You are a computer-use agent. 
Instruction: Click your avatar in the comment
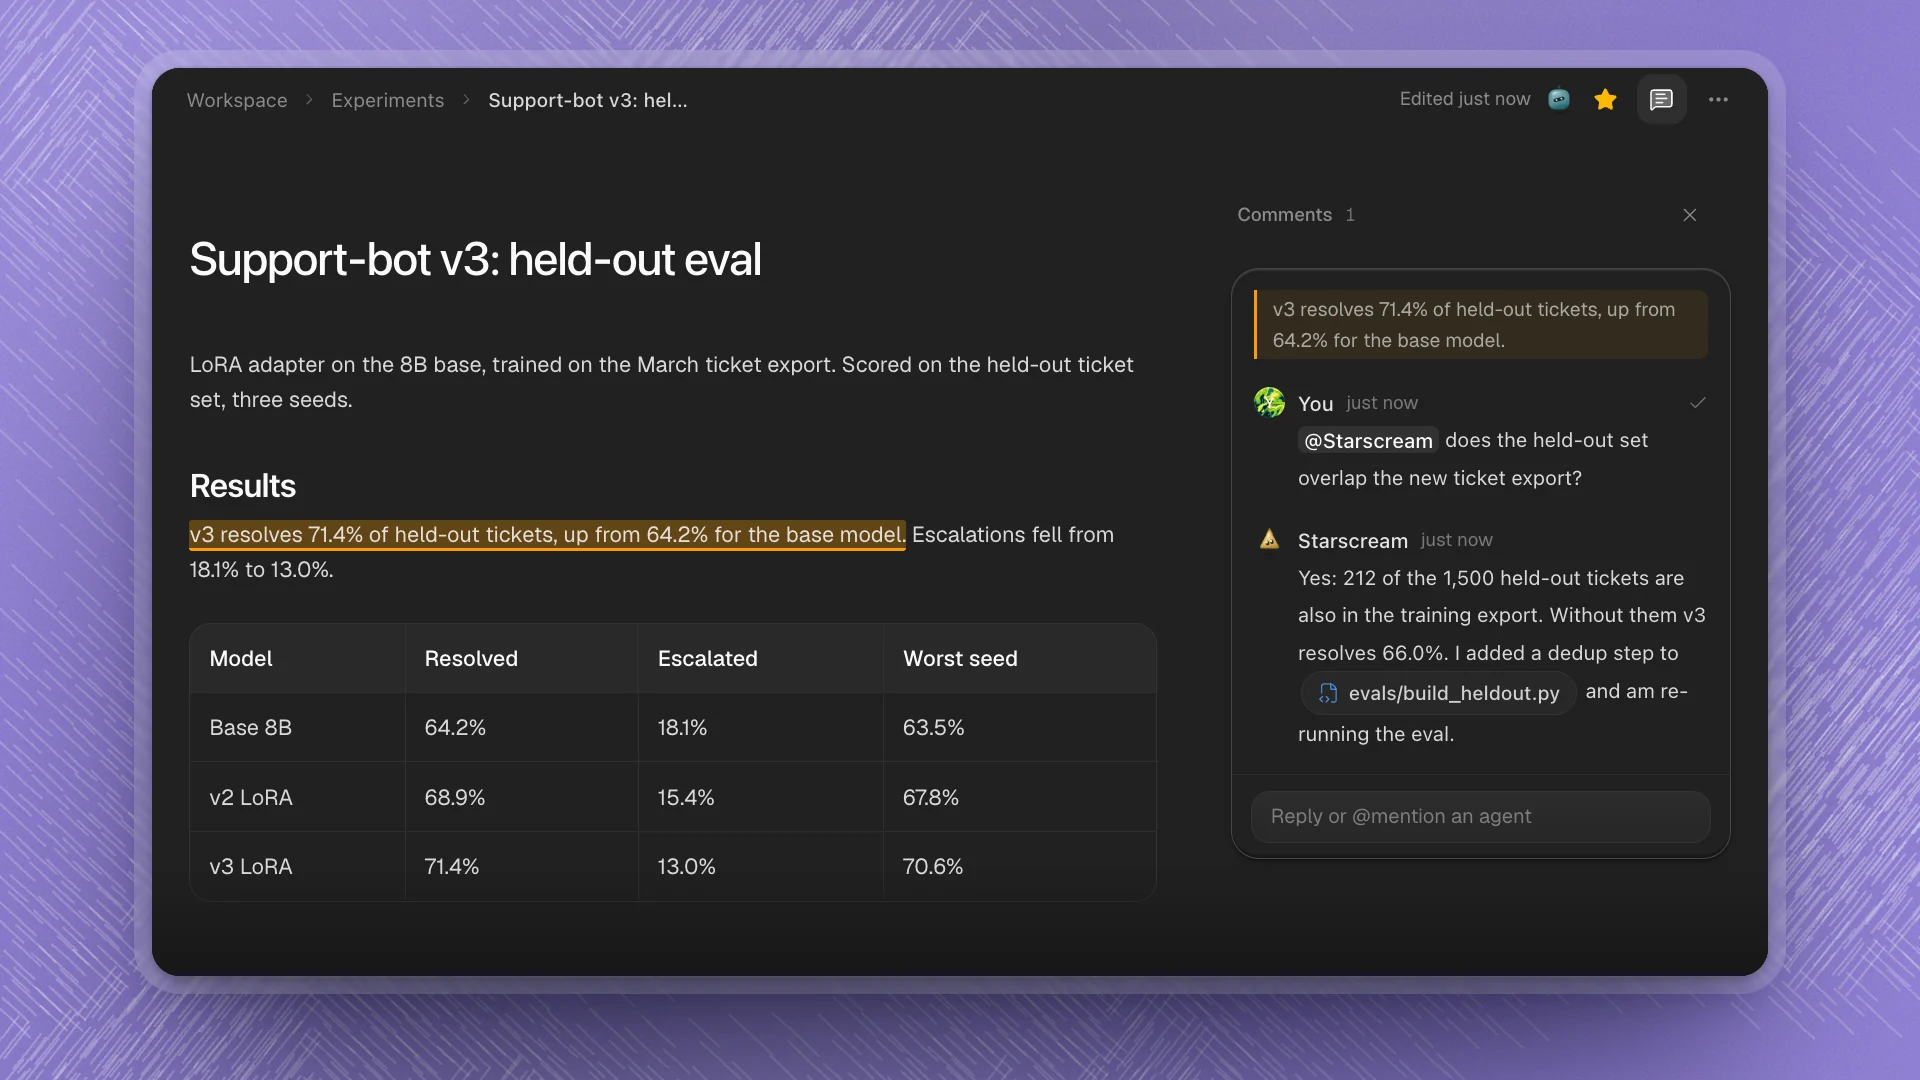tap(1269, 402)
